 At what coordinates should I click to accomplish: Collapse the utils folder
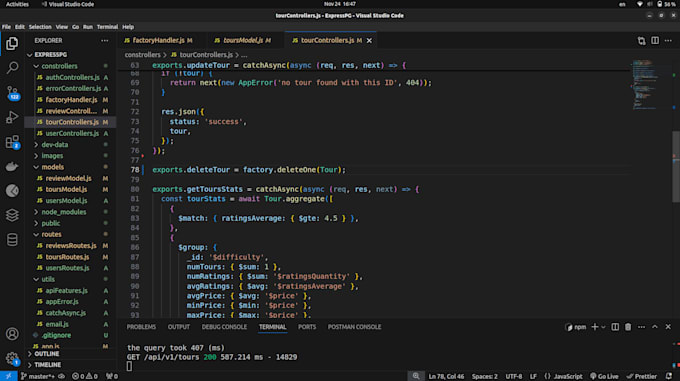click(36, 279)
